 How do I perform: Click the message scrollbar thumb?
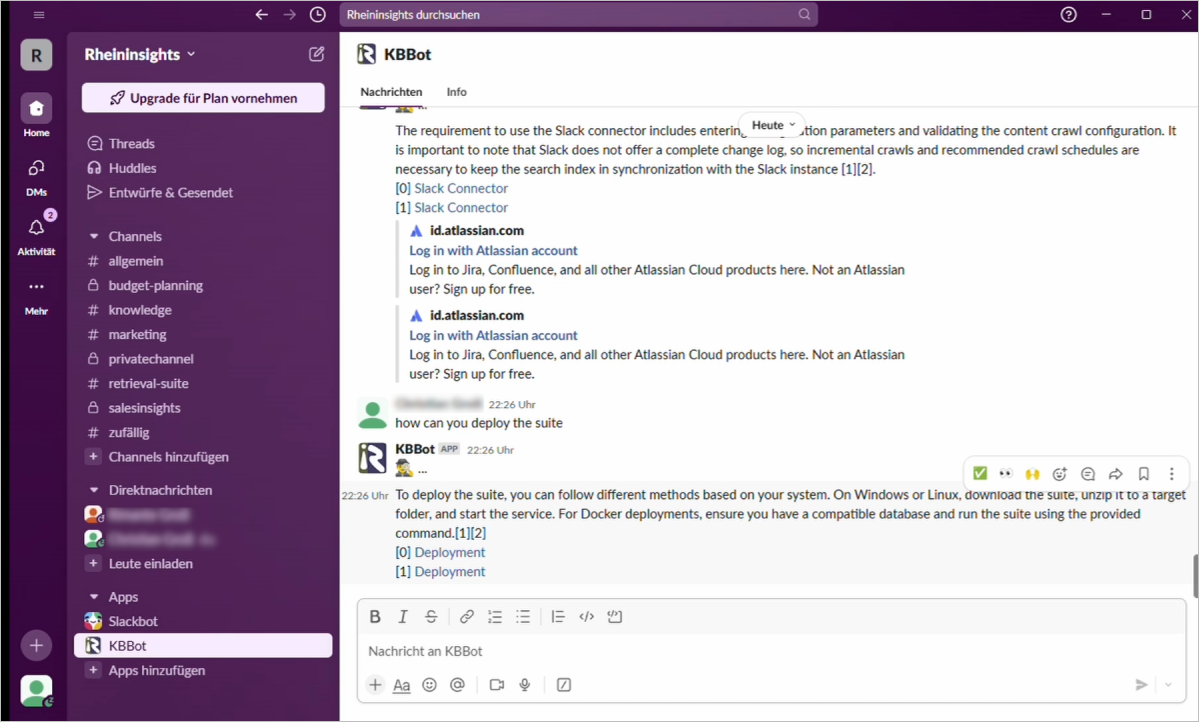1194,573
